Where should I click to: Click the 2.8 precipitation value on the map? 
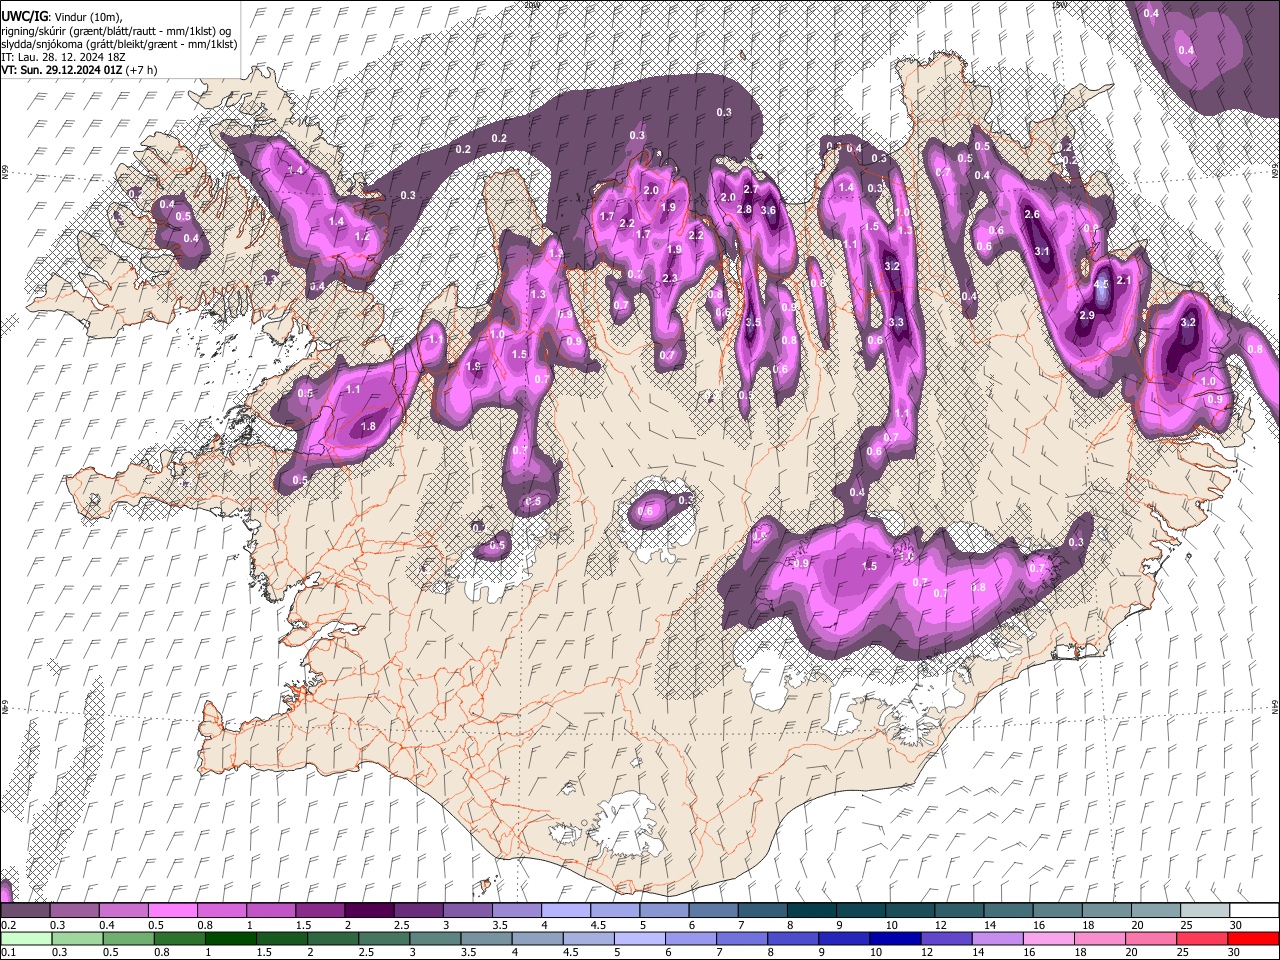click(743, 209)
